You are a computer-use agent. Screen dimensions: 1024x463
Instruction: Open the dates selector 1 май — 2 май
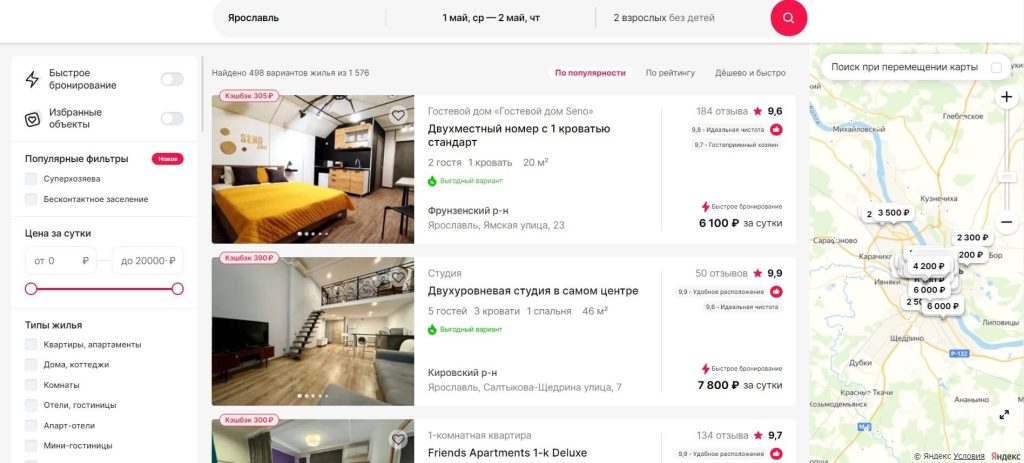(490, 18)
